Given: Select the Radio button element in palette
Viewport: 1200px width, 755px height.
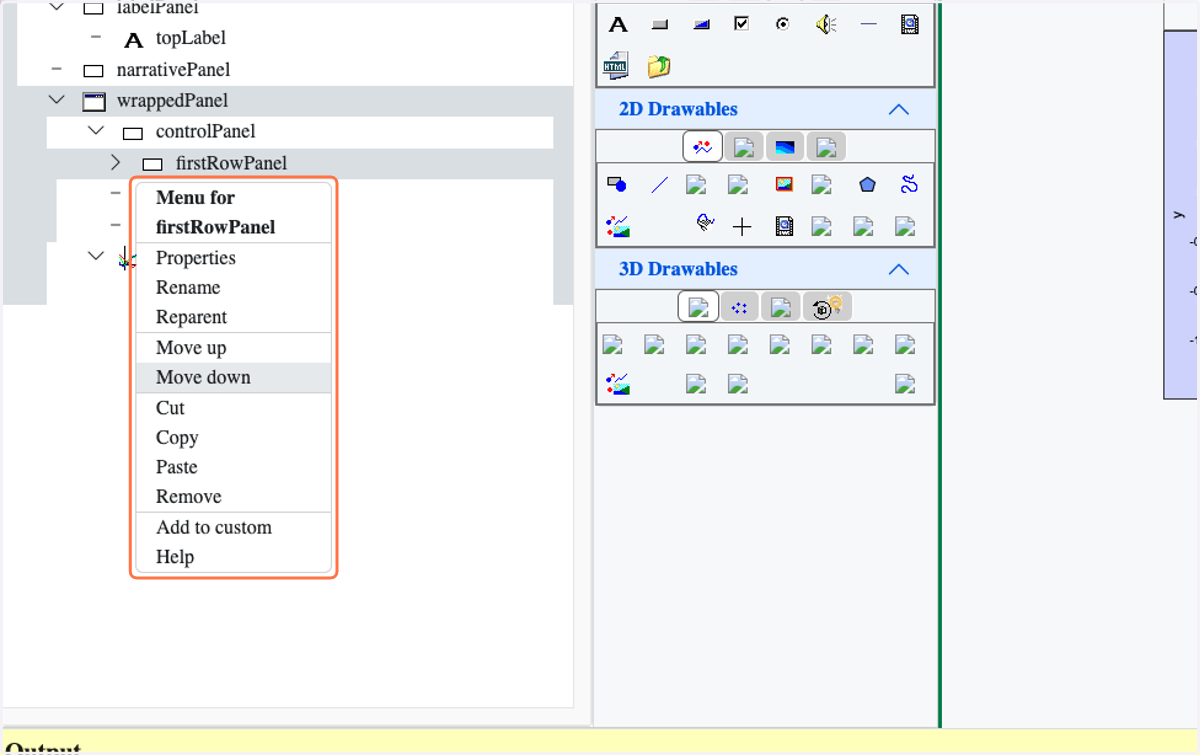Looking at the screenshot, I should pos(783,24).
